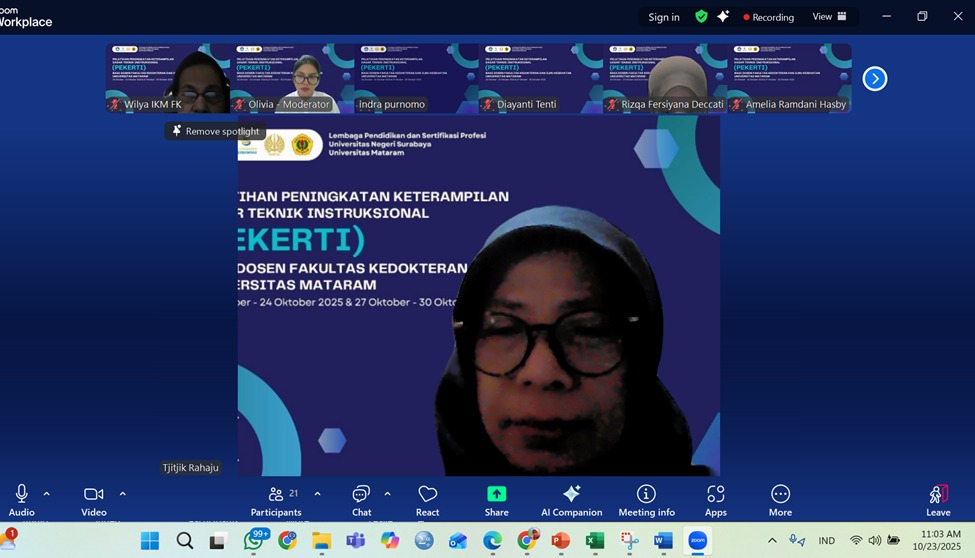Viewport: 975px width, 558px height.
Task: Open AI Companion from the toolbar
Action: click(571, 498)
